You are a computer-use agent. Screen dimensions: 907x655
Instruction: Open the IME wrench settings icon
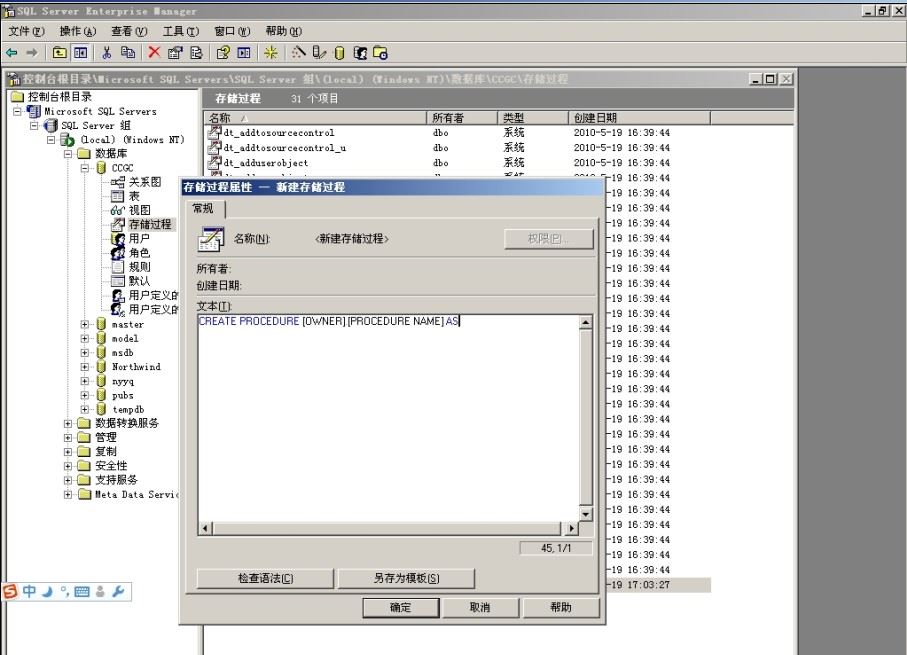118,591
